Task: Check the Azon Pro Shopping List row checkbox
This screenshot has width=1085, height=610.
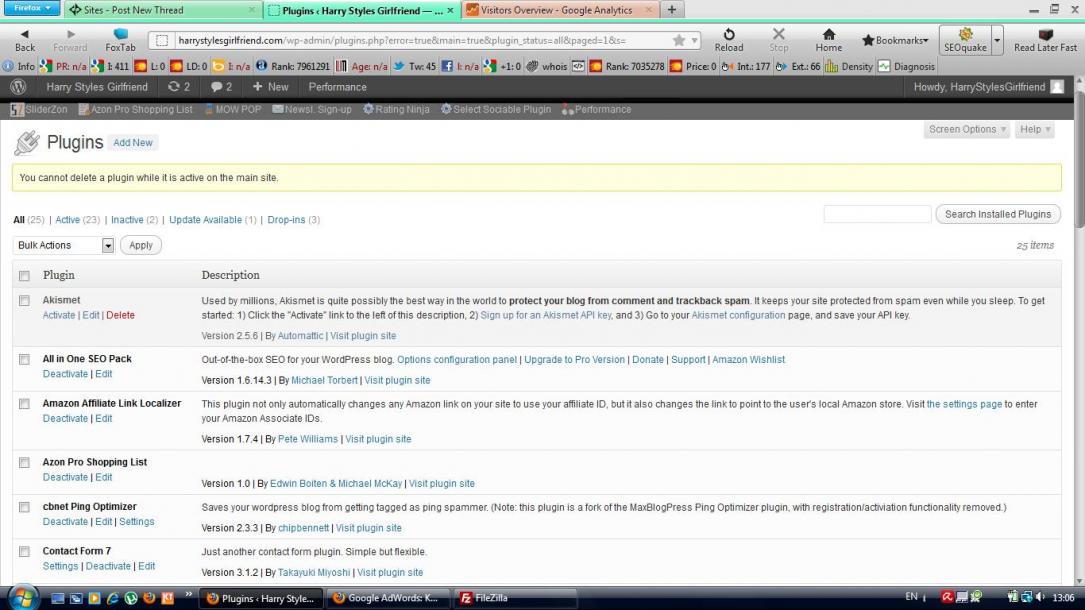Action: 24,463
